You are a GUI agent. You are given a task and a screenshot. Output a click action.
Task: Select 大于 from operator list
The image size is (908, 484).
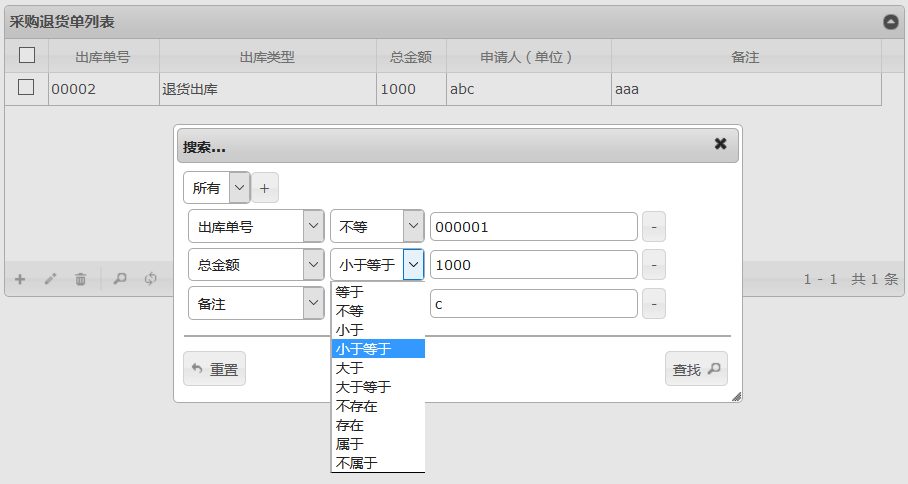tap(378, 368)
